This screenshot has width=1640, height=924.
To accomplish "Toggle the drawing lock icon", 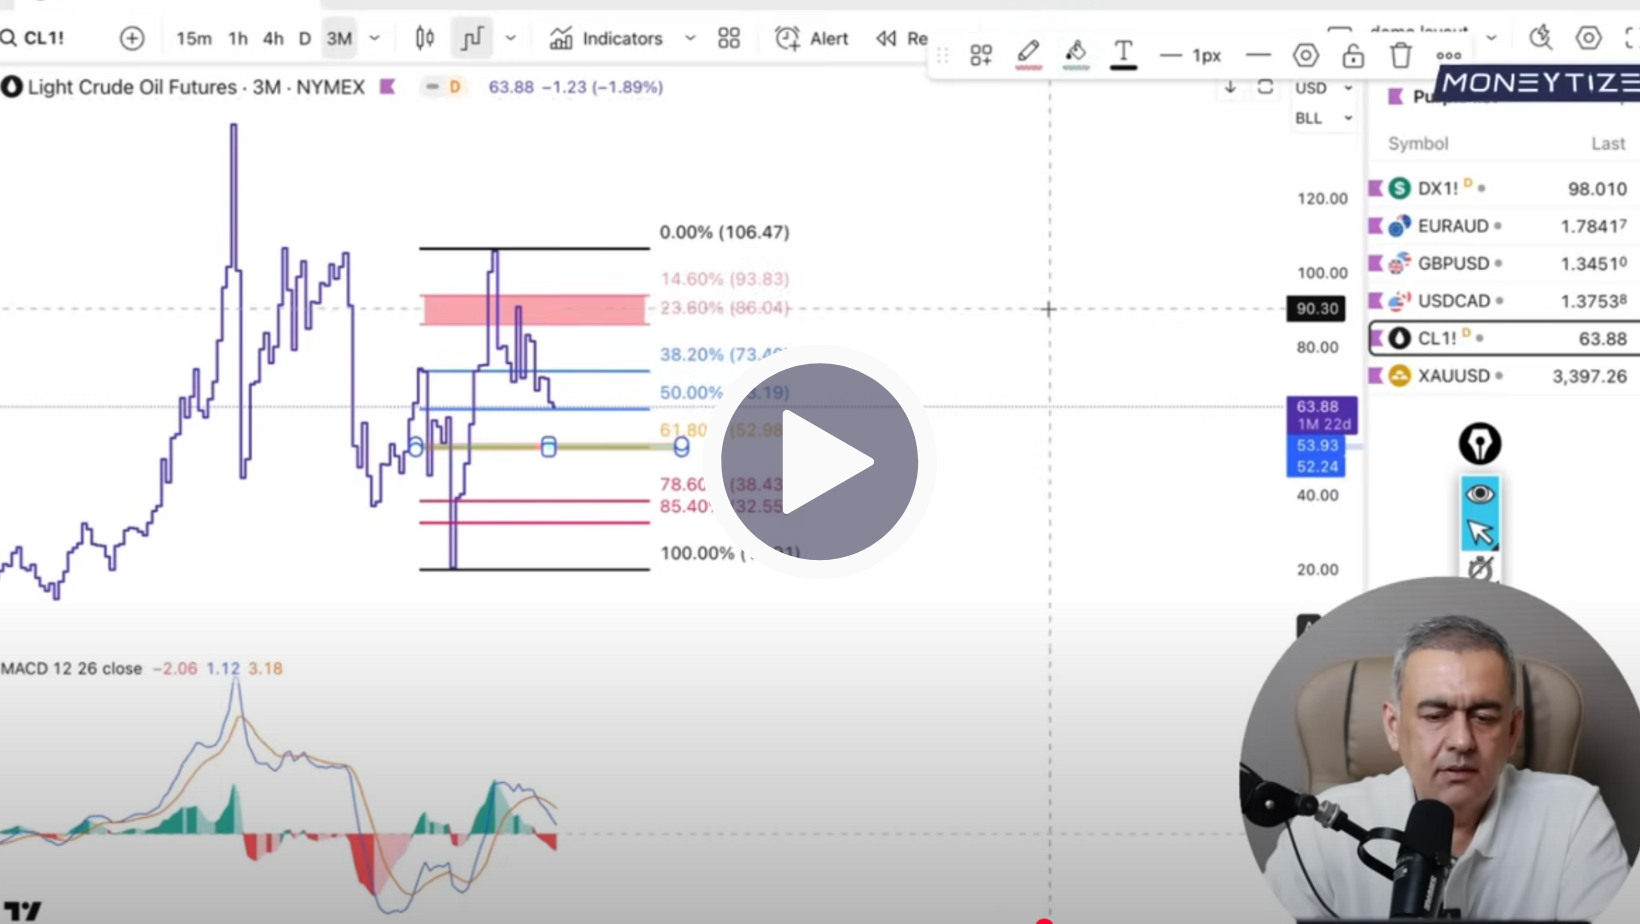I will coord(1353,55).
